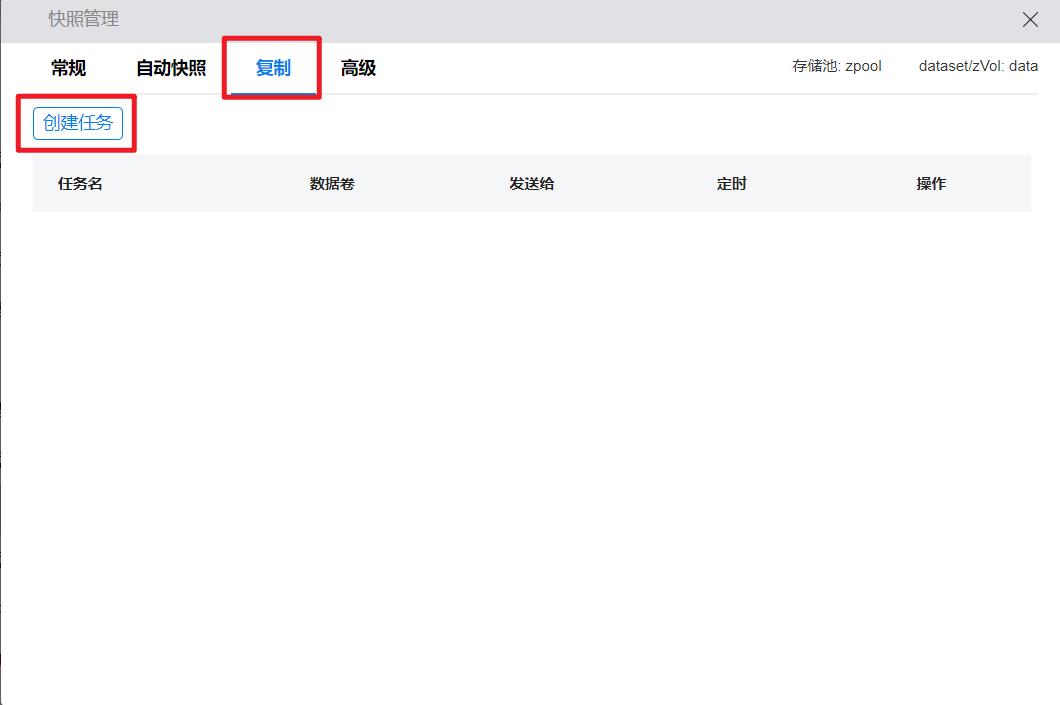Image resolution: width=1060 pixels, height=705 pixels.
Task: Open the 自动快照 tab
Action: [171, 69]
